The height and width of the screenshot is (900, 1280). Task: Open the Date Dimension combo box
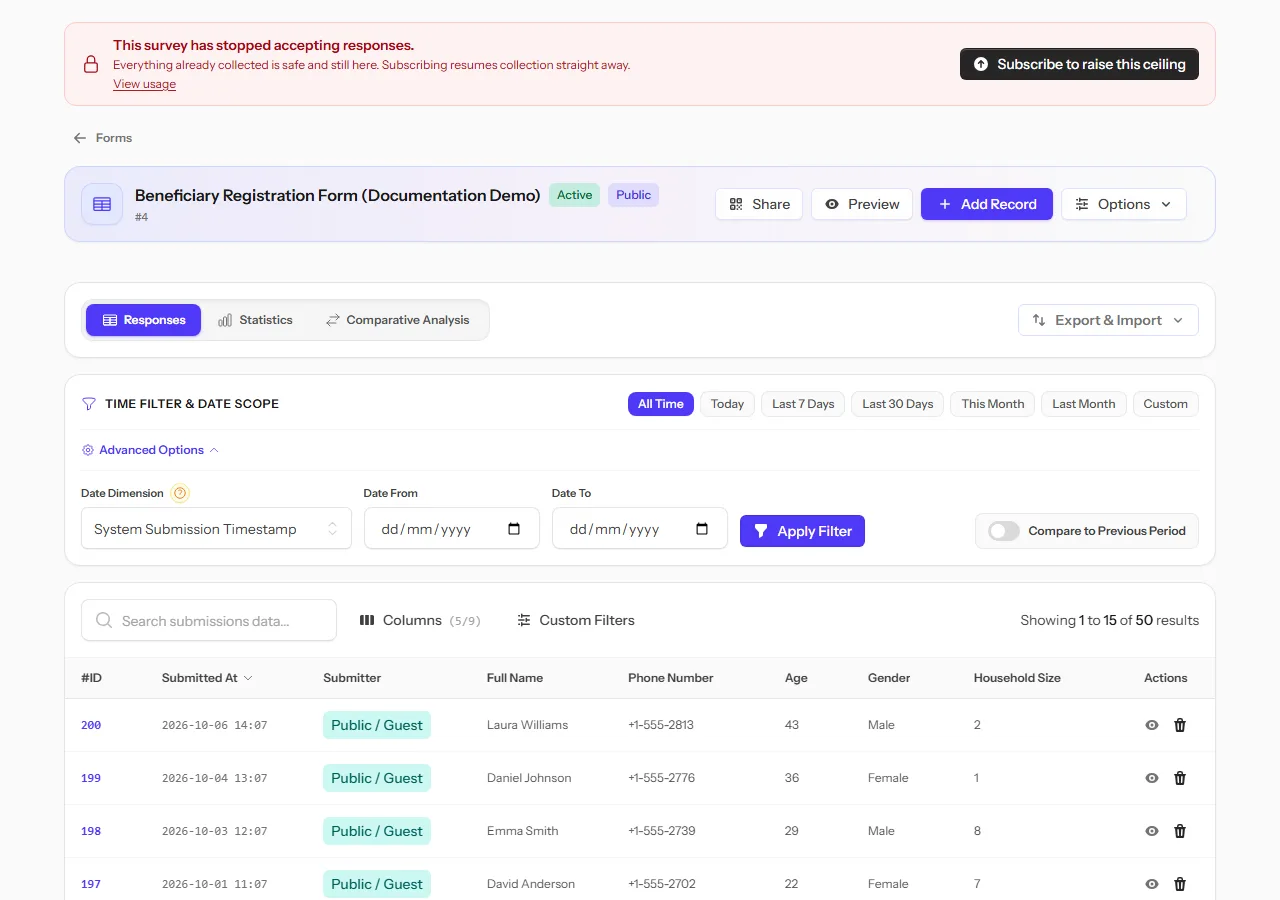tap(216, 529)
